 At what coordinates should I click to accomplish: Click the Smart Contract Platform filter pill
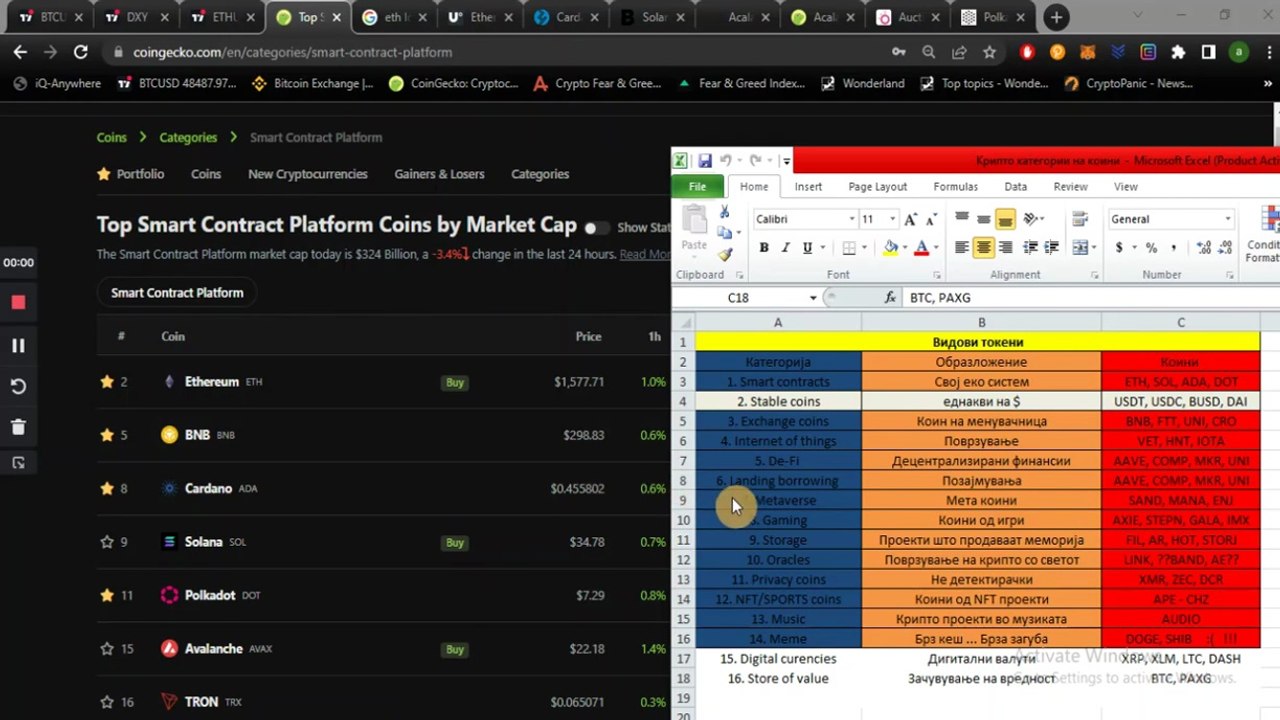coord(177,293)
